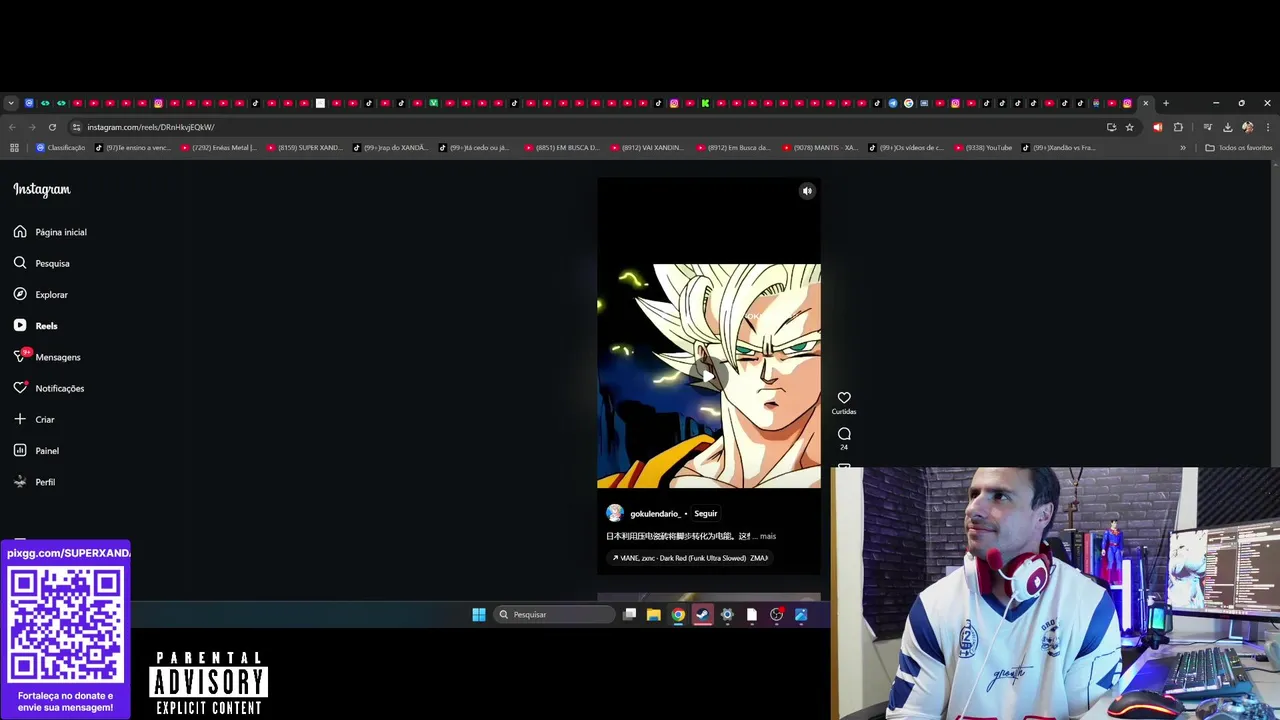The image size is (1280, 720).
Task: Open the 'SUPER XAND...' bookmark
Action: [x=305, y=148]
